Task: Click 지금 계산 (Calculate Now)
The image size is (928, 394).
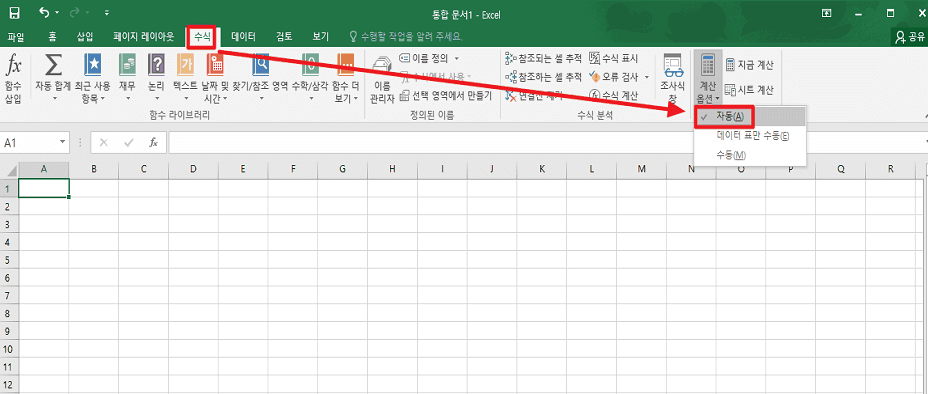Action: (749, 64)
